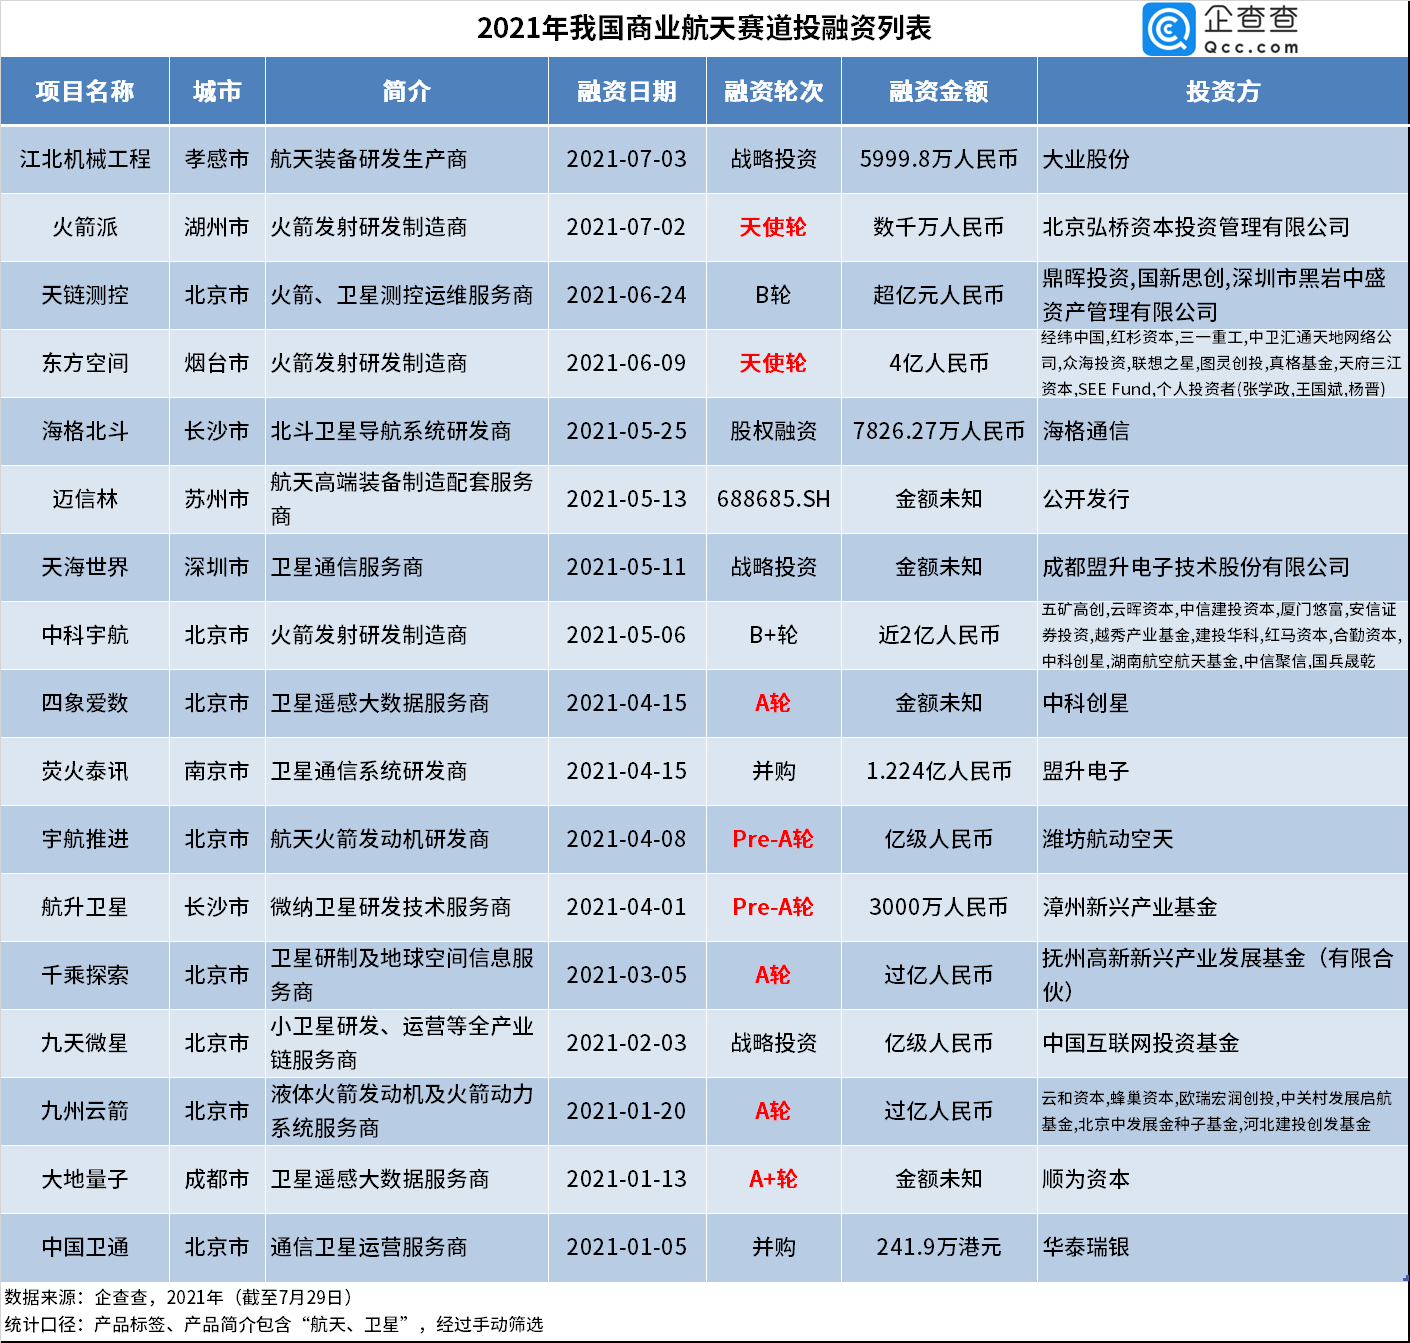Click the 数据来源 footnote line
The width and height of the screenshot is (1410, 1343).
180,1297
